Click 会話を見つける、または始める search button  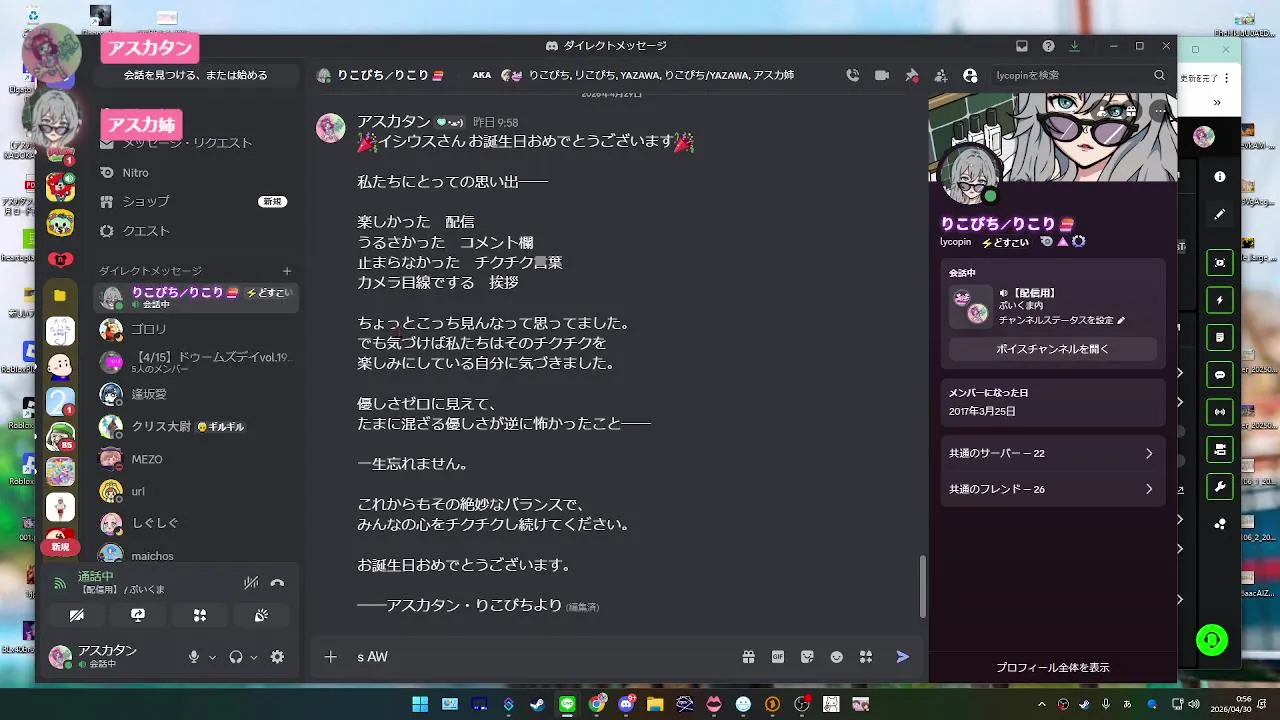tap(196, 75)
